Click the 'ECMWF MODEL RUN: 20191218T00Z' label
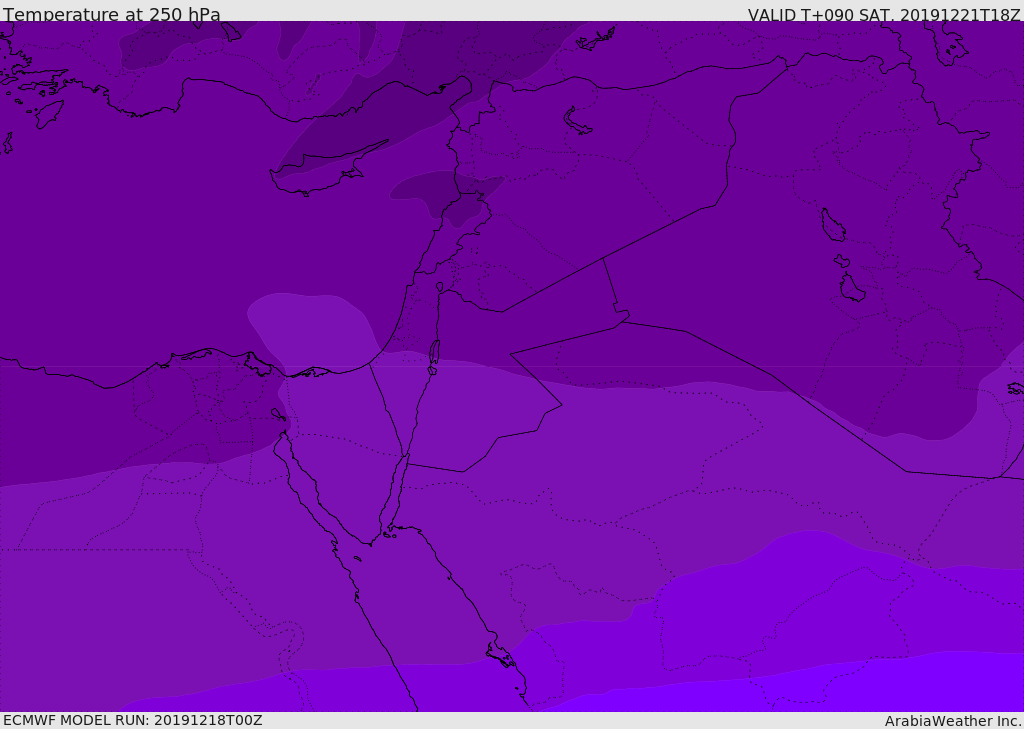Screen dimensions: 1024x729 coord(133,720)
